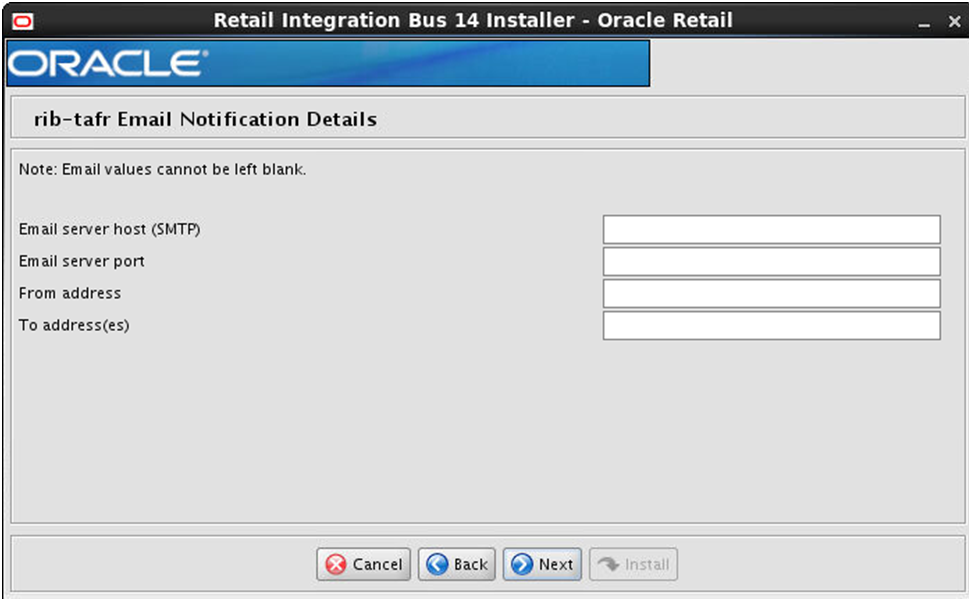Click the 'Email server port' label

tap(82, 261)
